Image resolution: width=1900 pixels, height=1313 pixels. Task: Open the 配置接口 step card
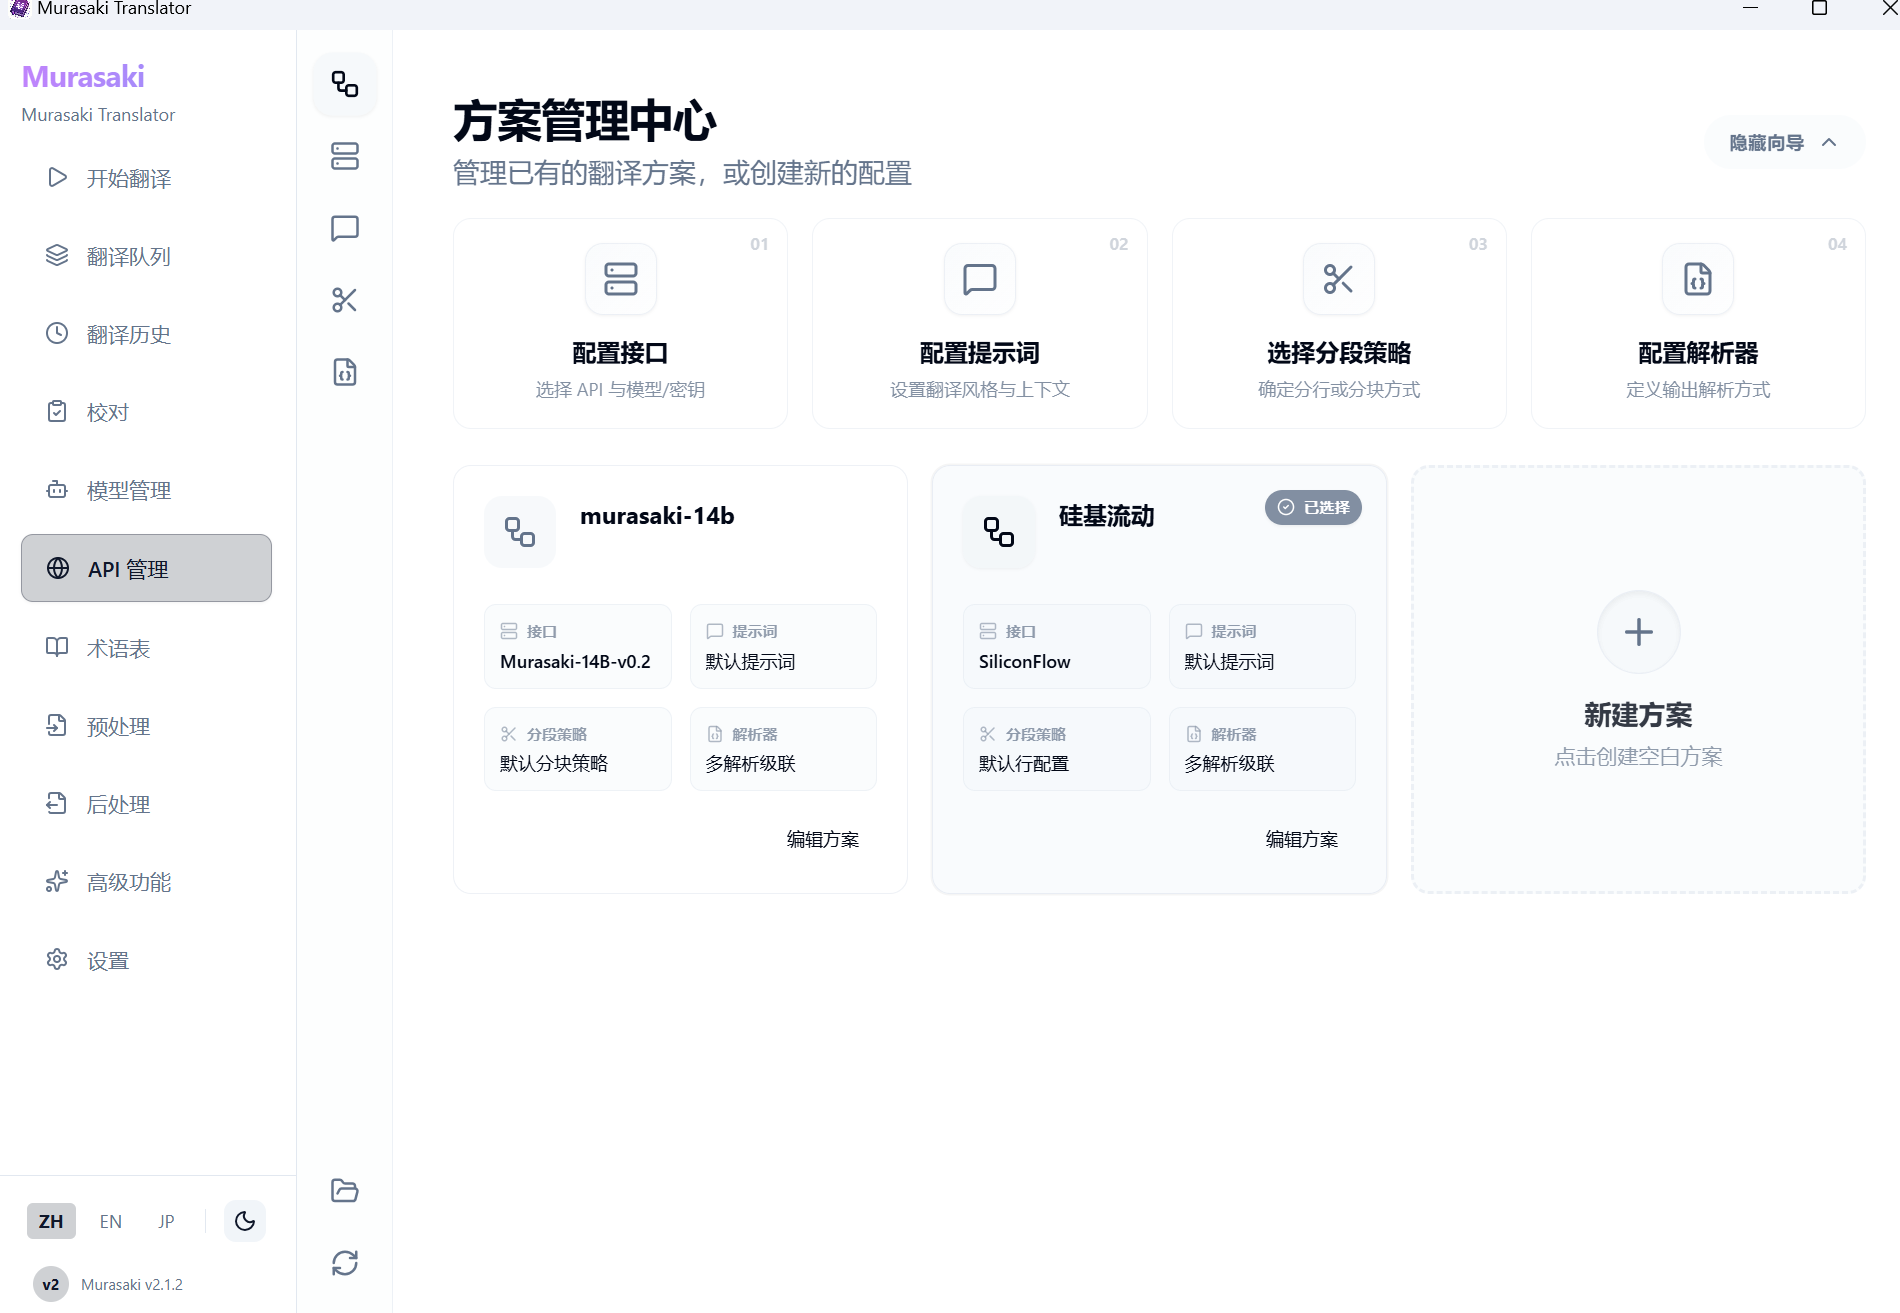click(x=620, y=324)
